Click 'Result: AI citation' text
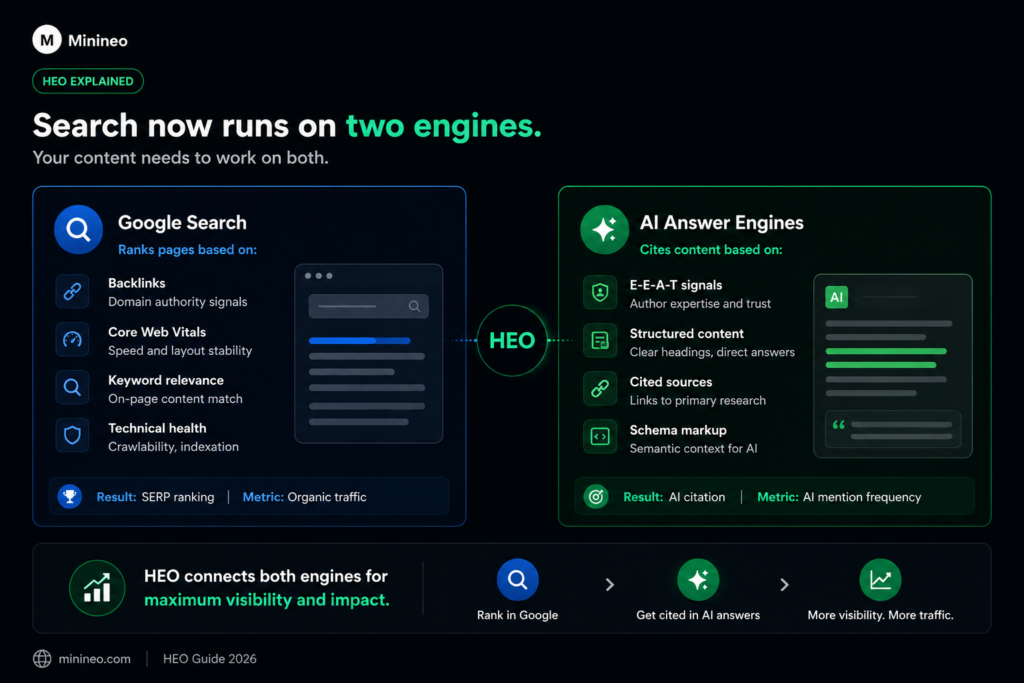The width and height of the screenshot is (1024, 683). click(674, 497)
